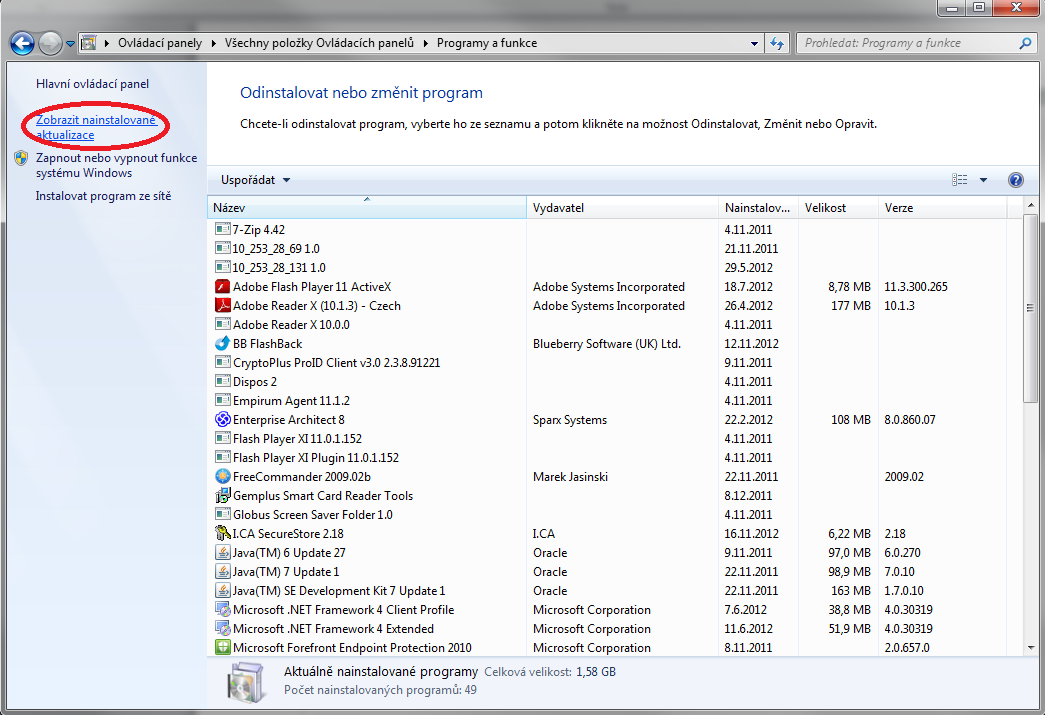
Task: Open 'Zobrazit nainstalované aktualizace' link
Action: click(x=96, y=127)
